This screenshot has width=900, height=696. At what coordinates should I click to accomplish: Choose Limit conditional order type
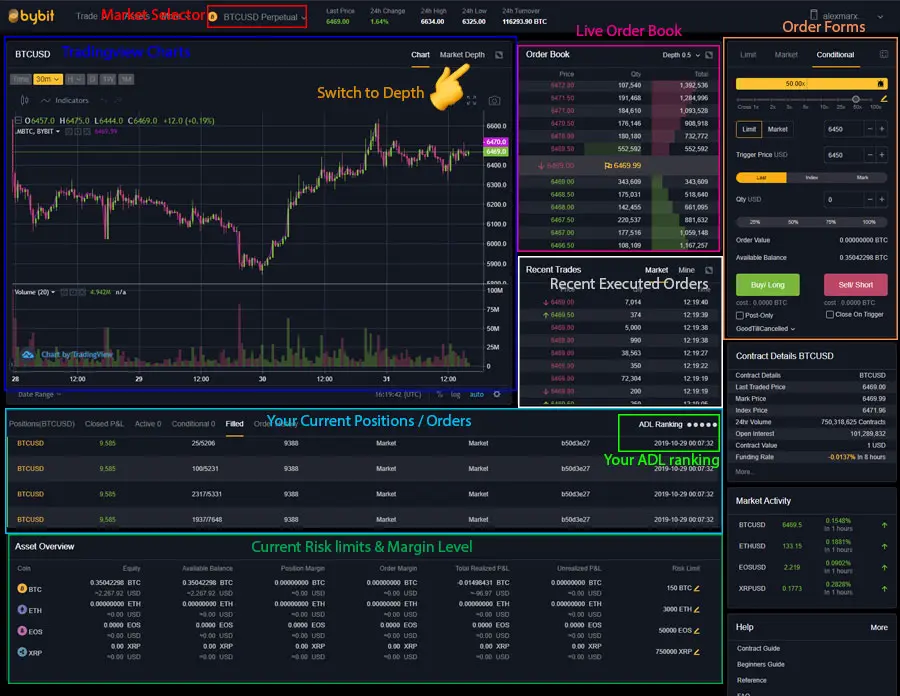tap(748, 129)
